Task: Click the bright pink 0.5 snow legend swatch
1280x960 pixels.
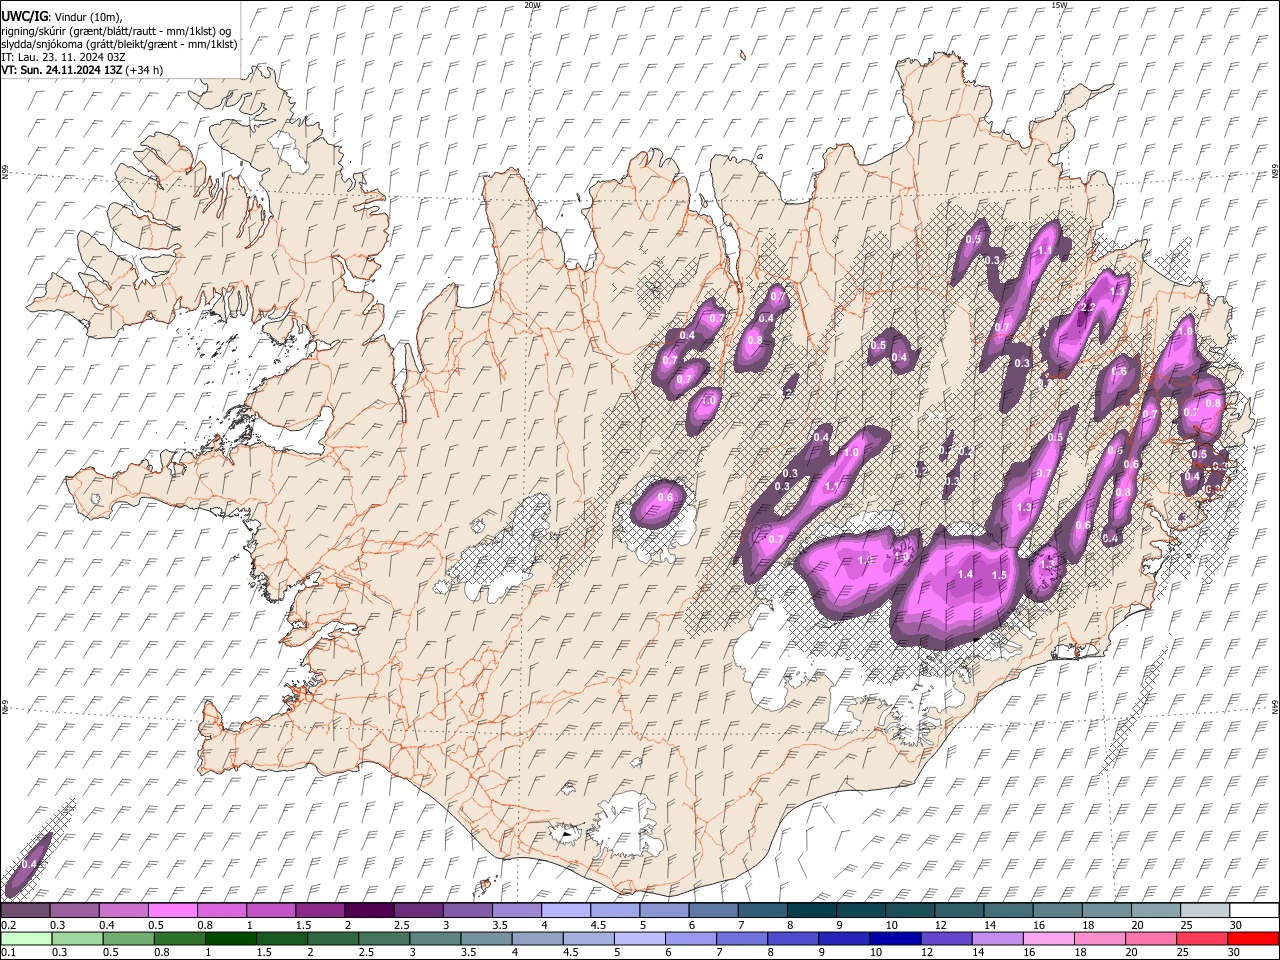Action: click(172, 910)
